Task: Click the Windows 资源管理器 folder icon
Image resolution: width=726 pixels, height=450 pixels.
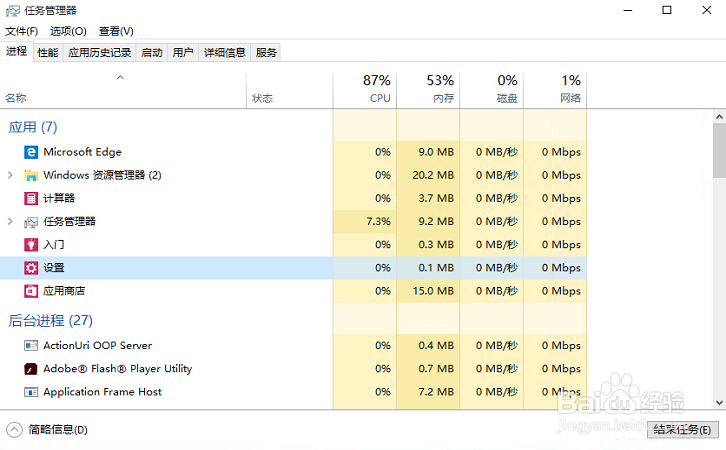Action: click(x=31, y=175)
